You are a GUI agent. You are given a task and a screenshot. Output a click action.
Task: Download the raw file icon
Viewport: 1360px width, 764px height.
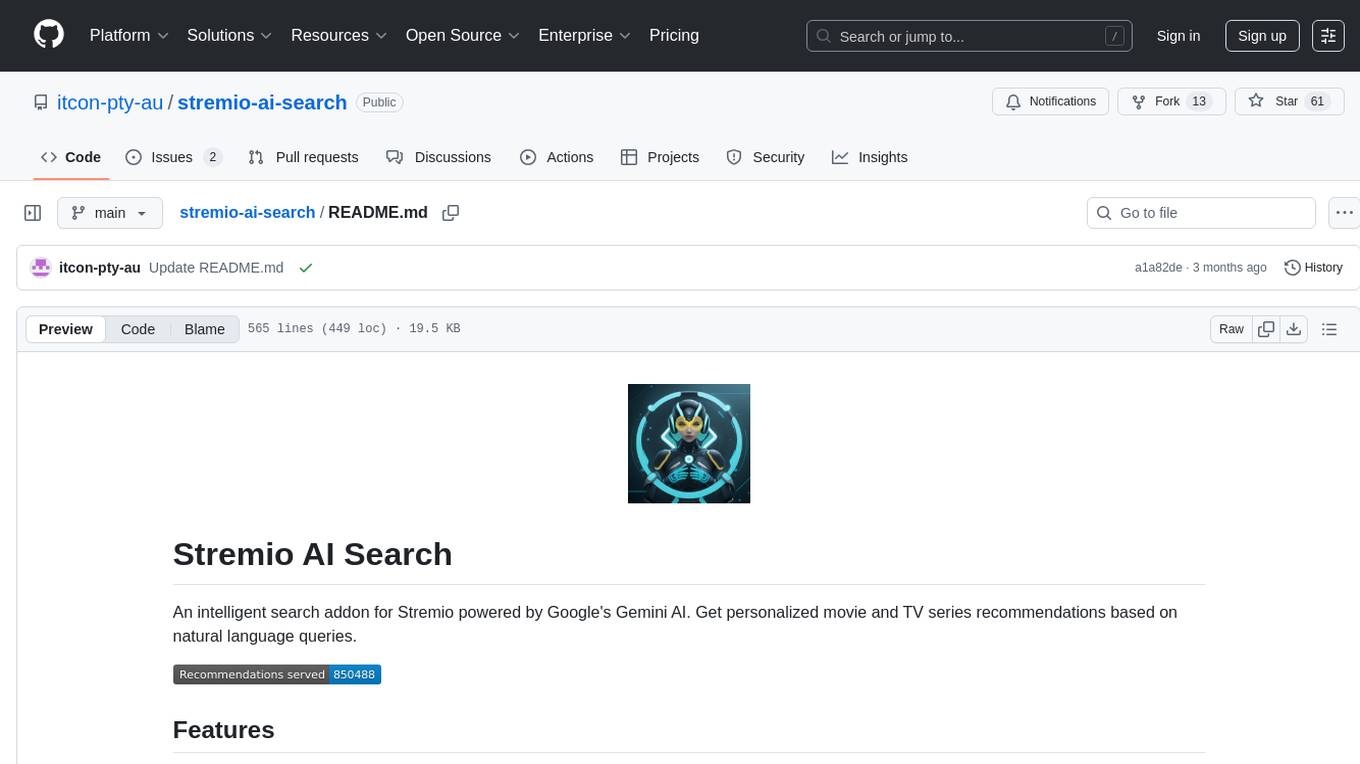(x=1293, y=329)
